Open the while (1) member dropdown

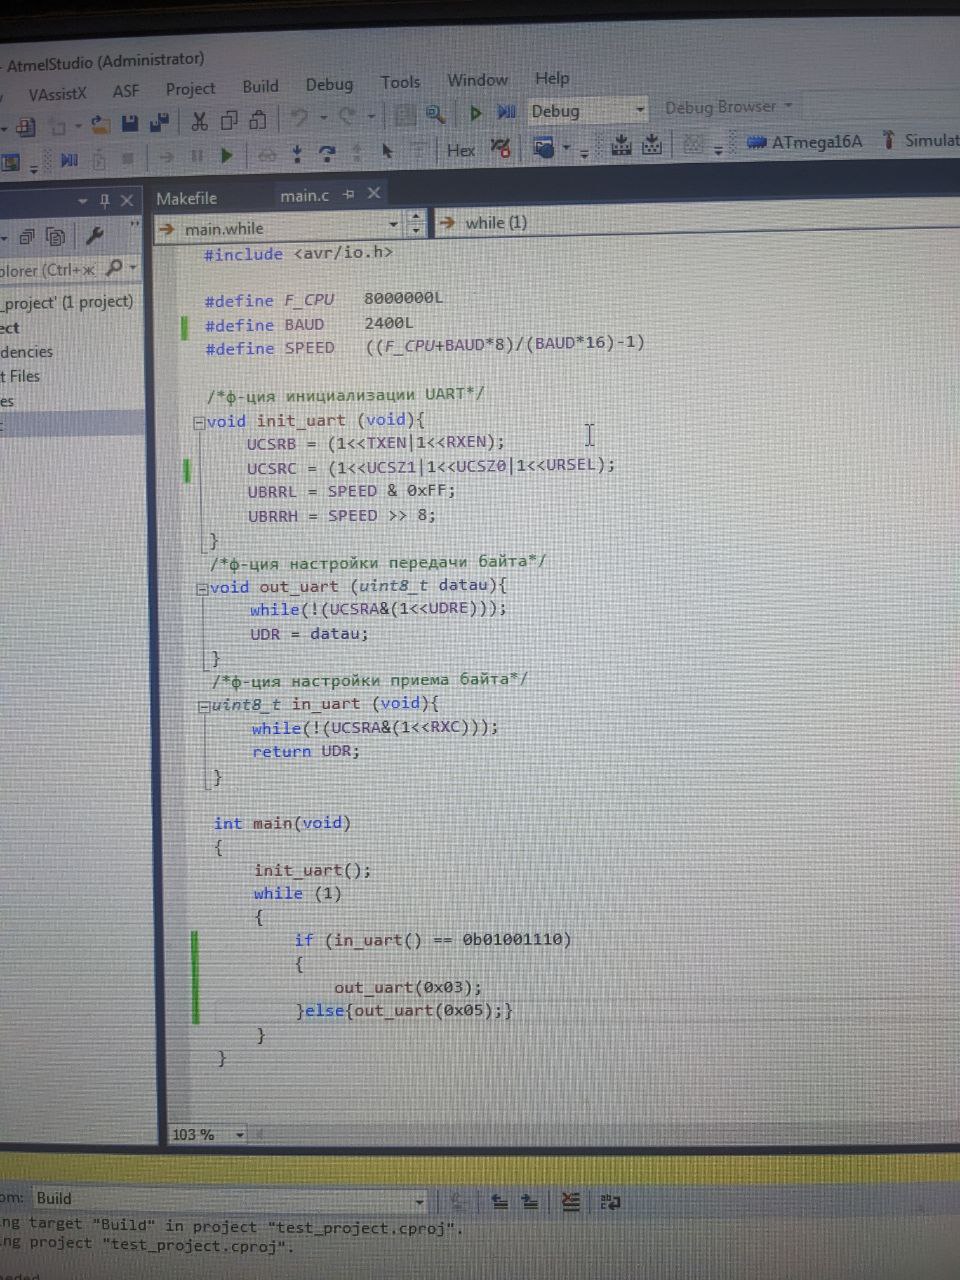coord(698,218)
